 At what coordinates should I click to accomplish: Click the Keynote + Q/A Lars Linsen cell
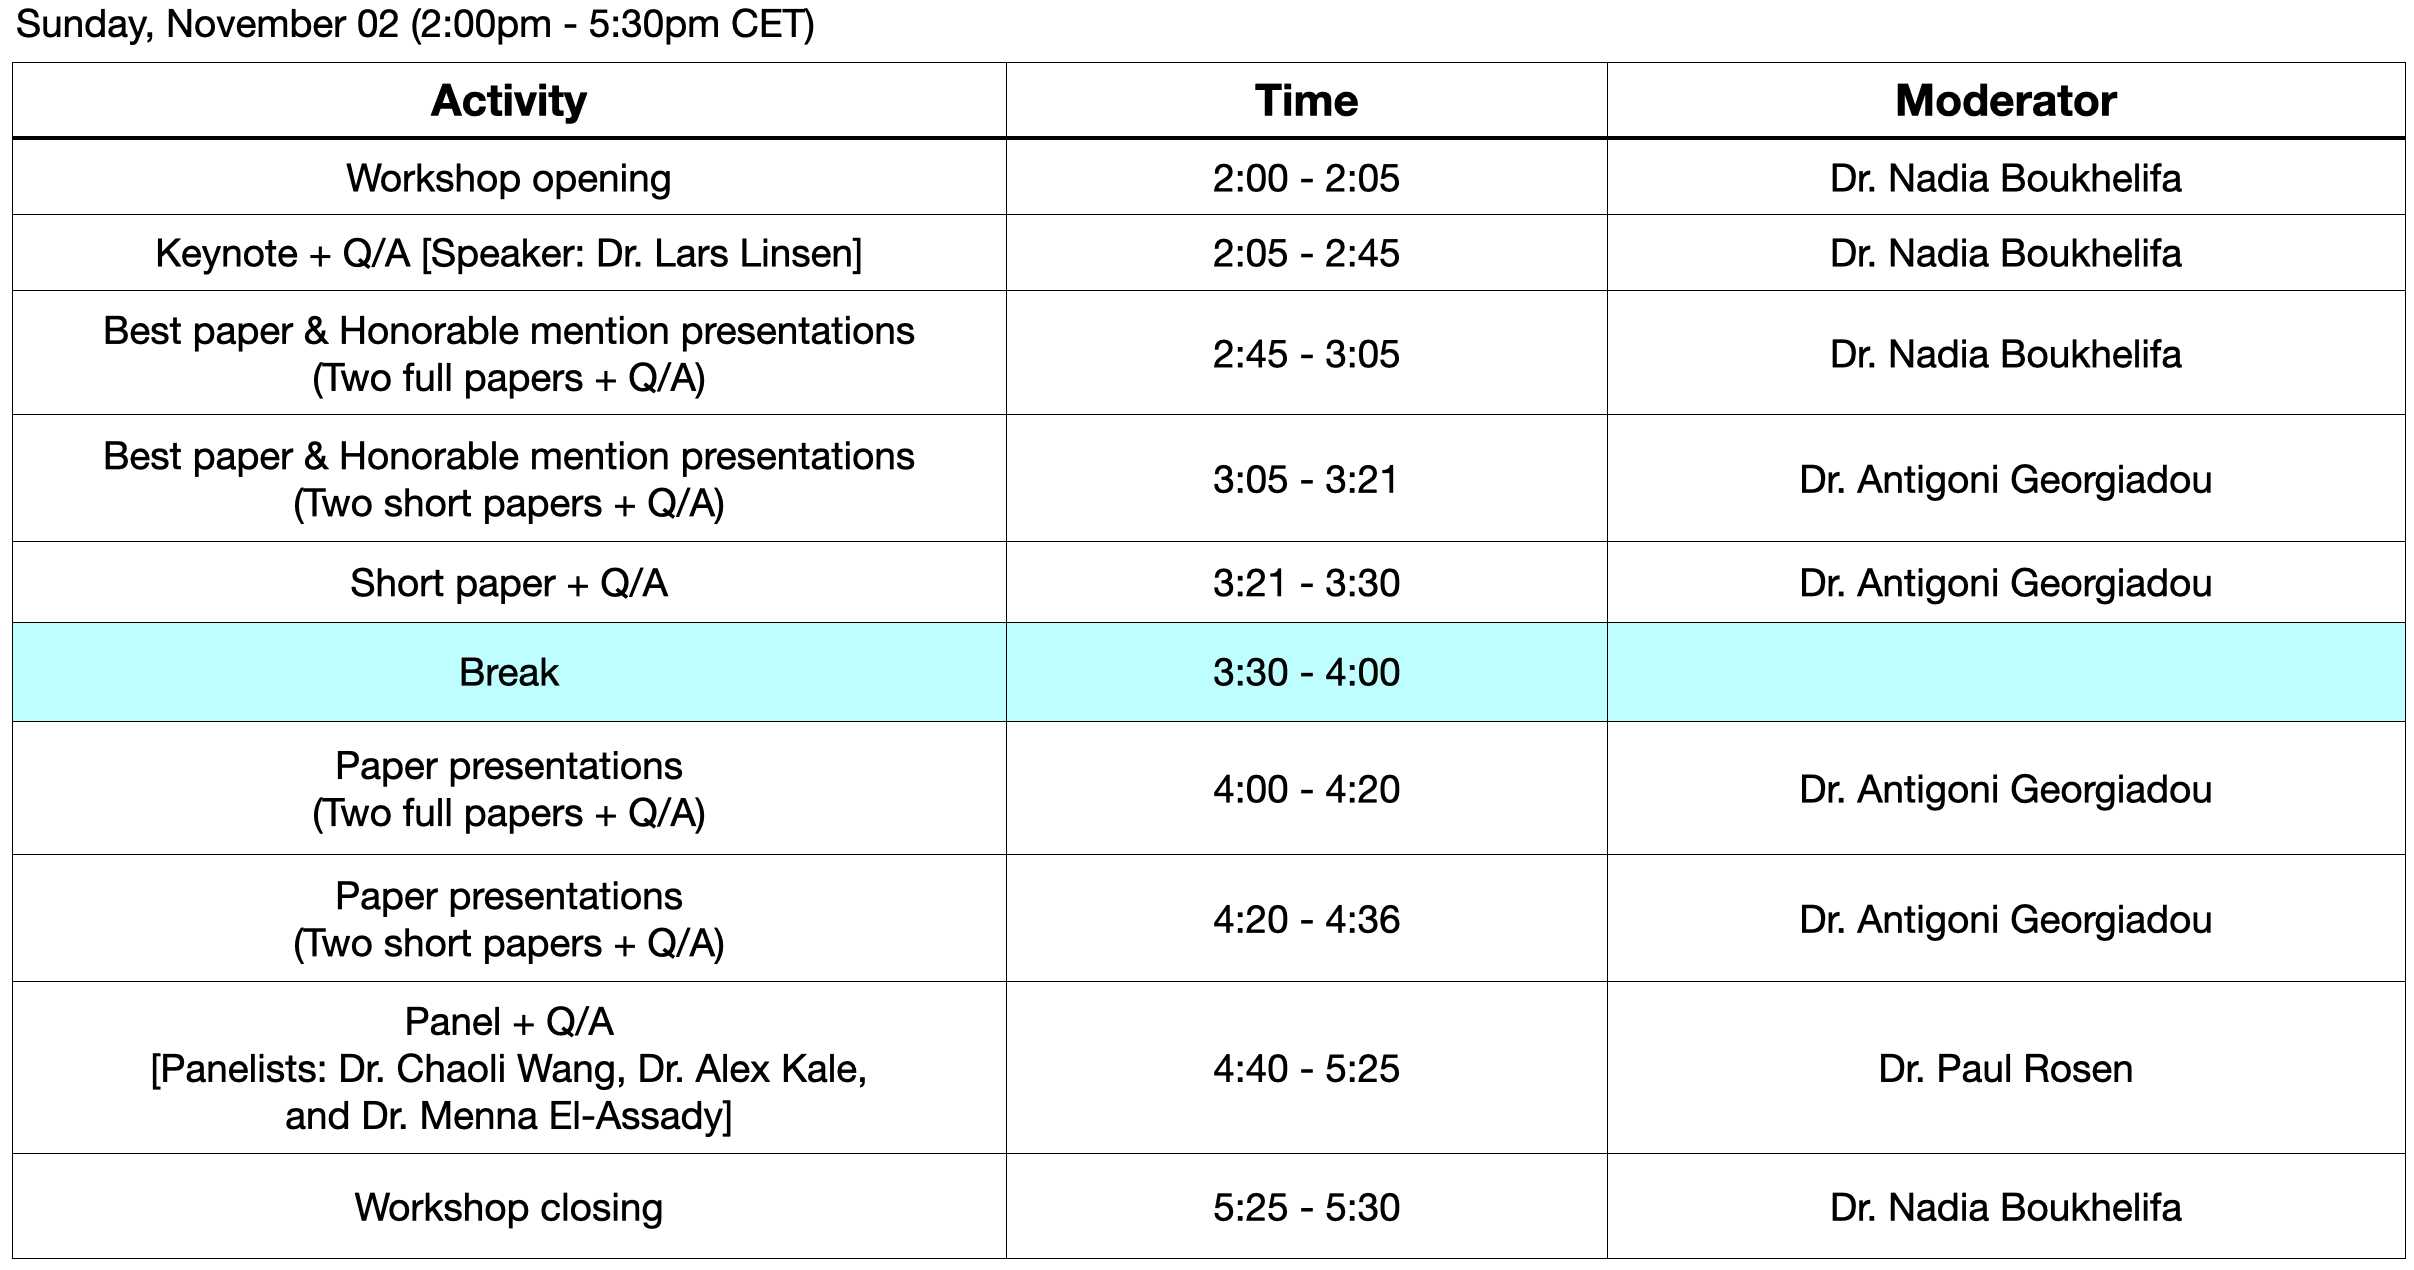[x=508, y=254]
